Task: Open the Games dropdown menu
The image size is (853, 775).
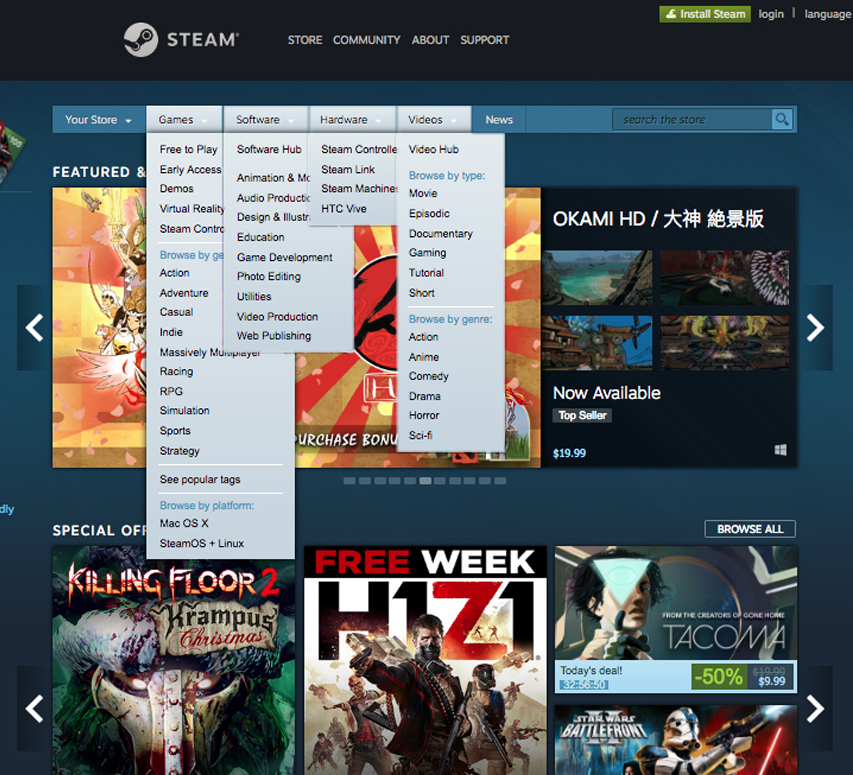Action: tap(184, 120)
